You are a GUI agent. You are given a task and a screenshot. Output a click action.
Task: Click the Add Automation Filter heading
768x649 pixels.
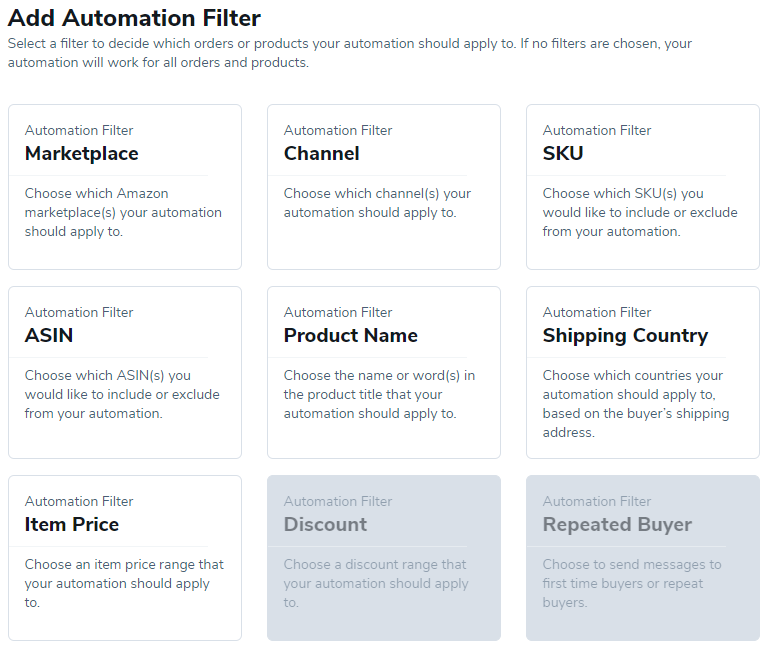(x=134, y=18)
